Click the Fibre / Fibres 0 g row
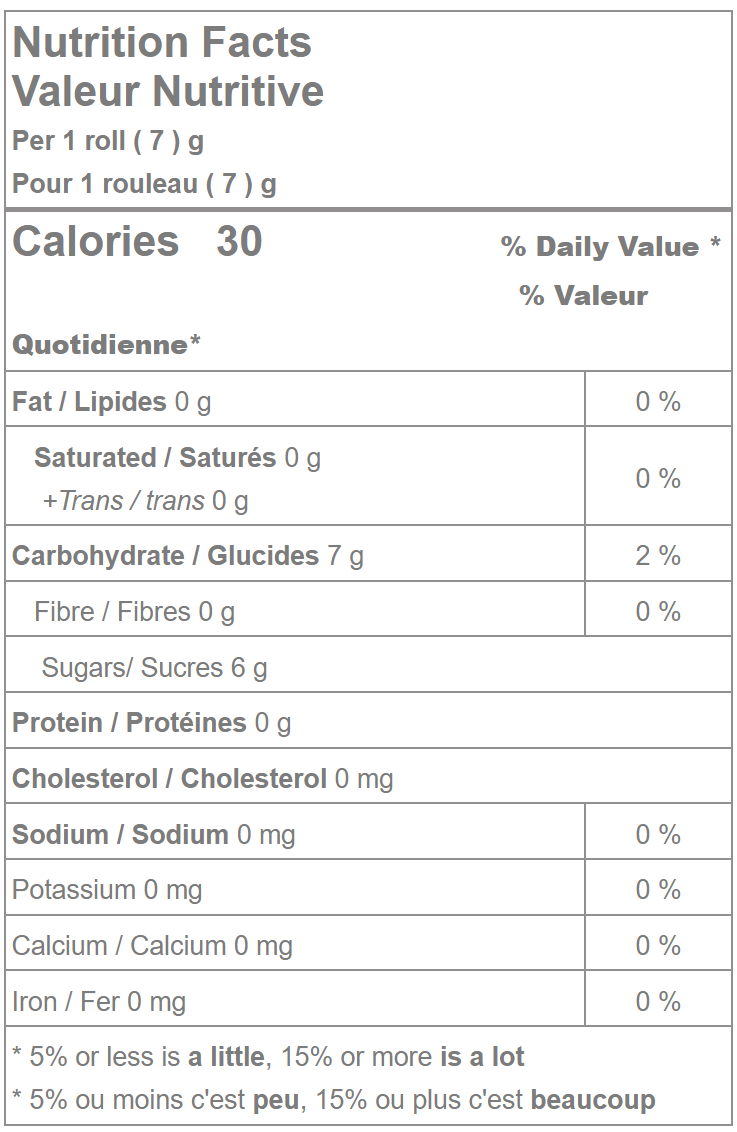Viewport: 737px width, 1132px height. (134, 612)
